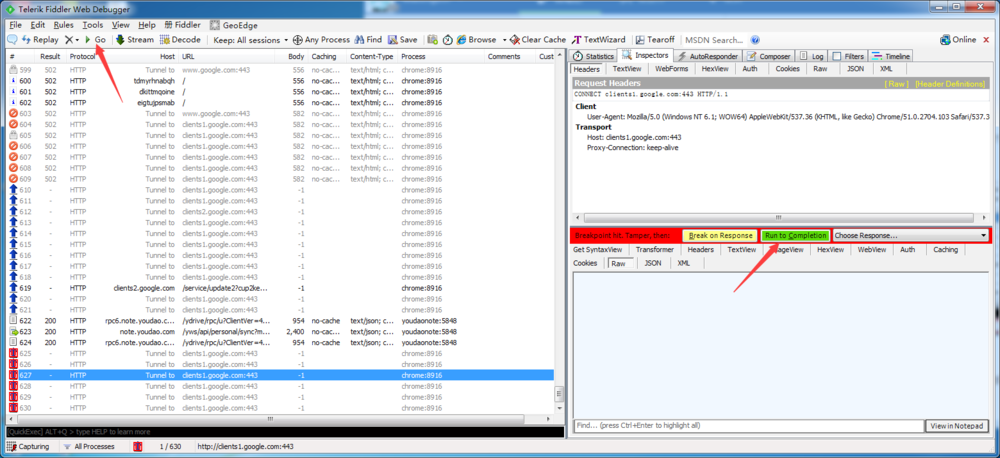Open the Rules menu

[64, 25]
